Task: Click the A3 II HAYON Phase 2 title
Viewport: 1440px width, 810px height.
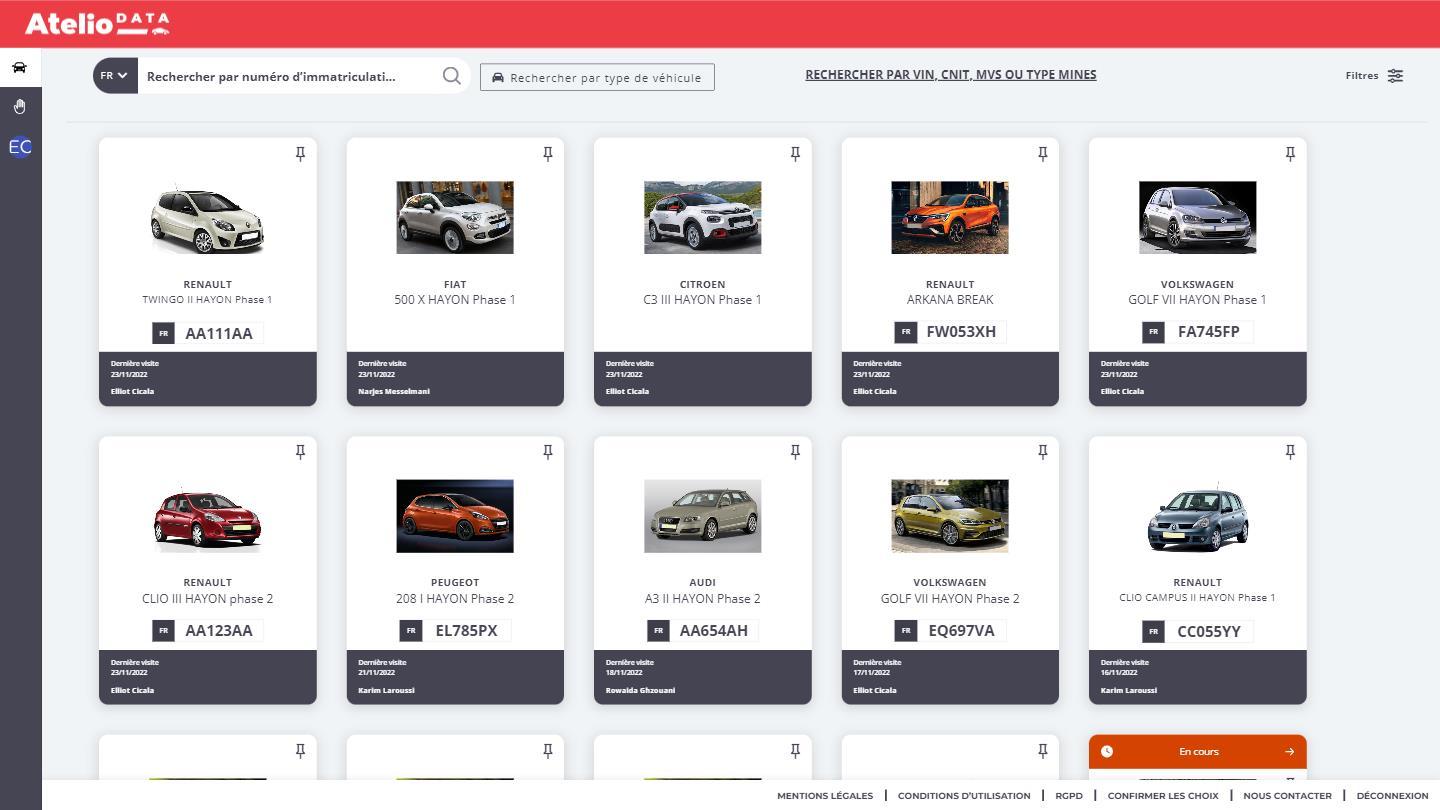Action: (702, 599)
